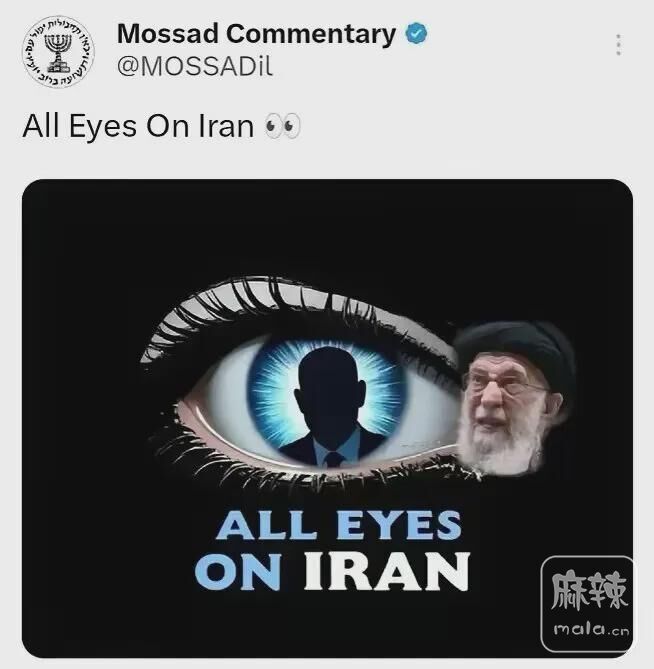The height and width of the screenshot is (669, 654).
Task: Open the Mossad Commentary profile avatar
Action: [58, 52]
